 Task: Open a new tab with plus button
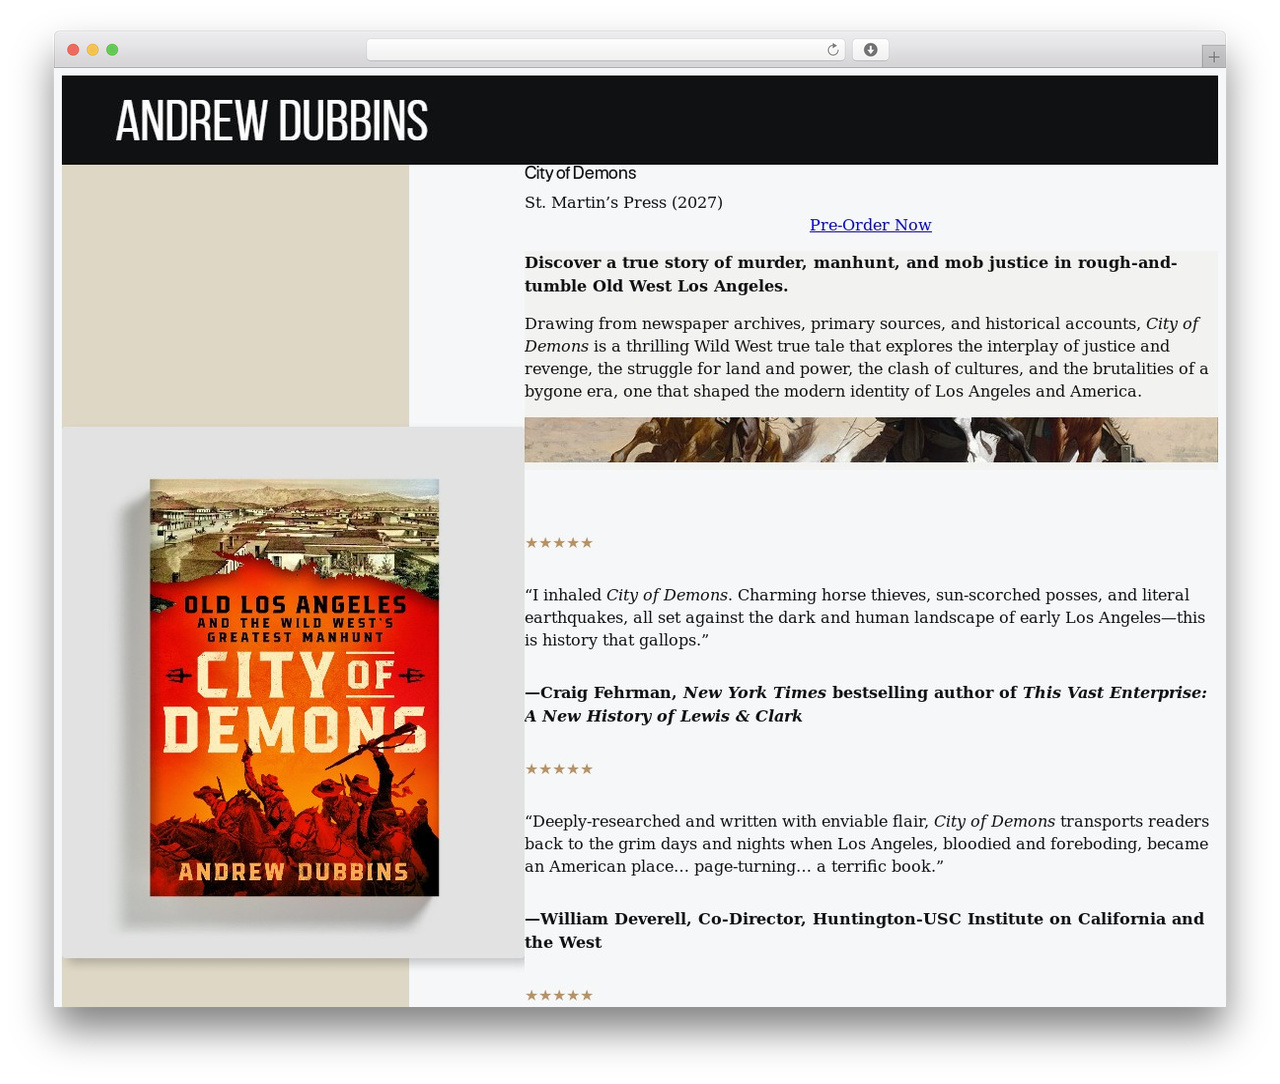[1213, 57]
